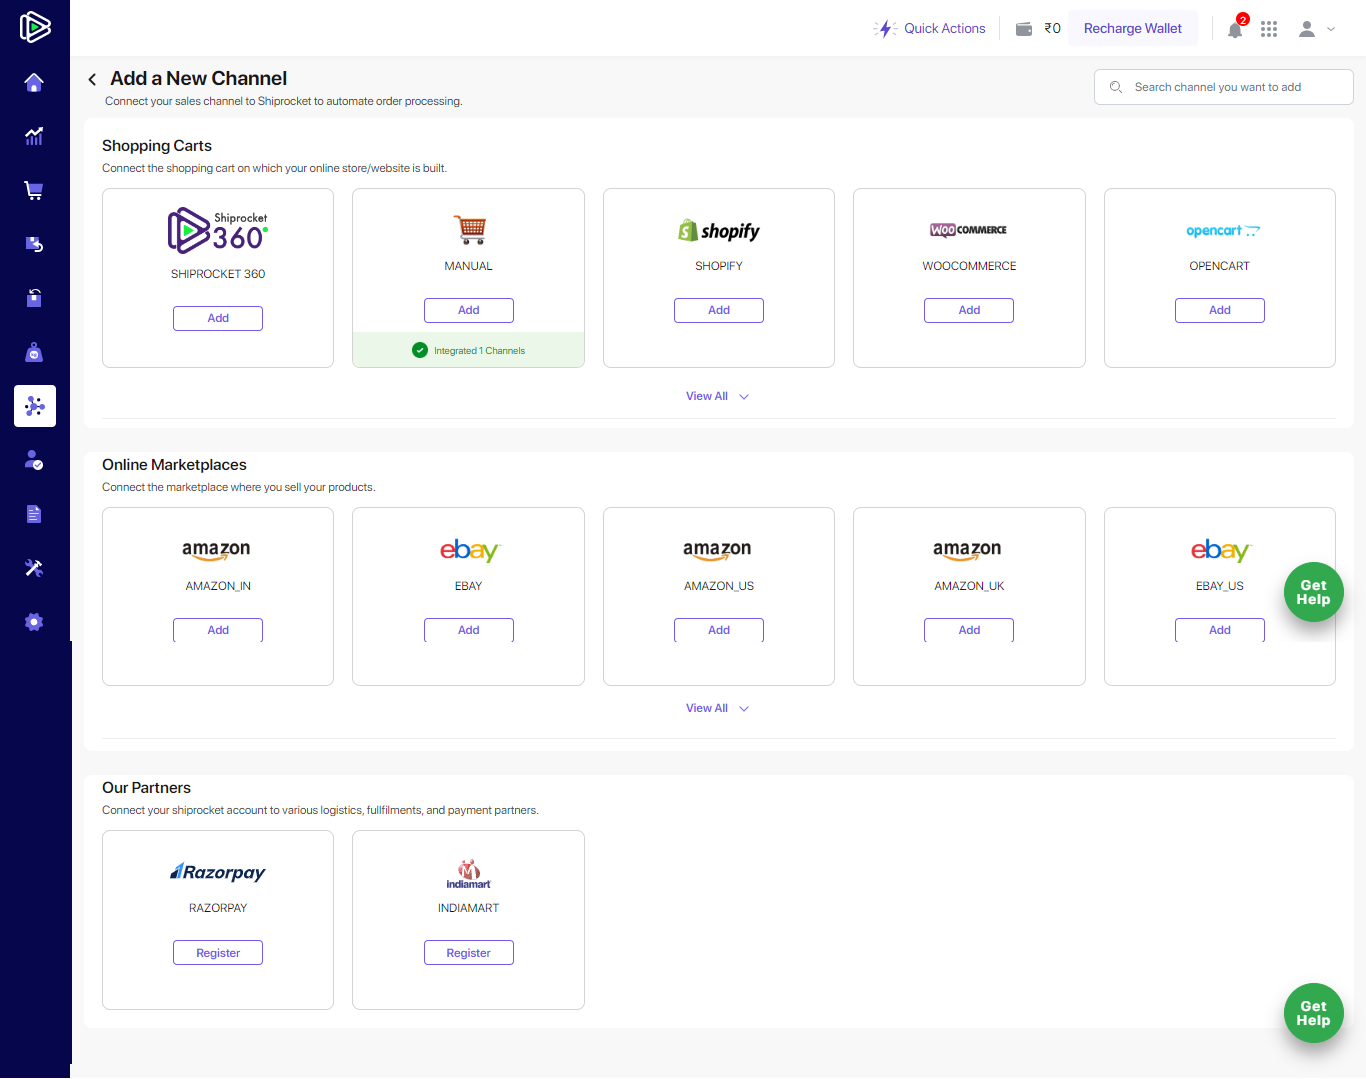This screenshot has height=1079, width=1366.
Task: Open the Quick Actions menu
Action: pos(930,28)
